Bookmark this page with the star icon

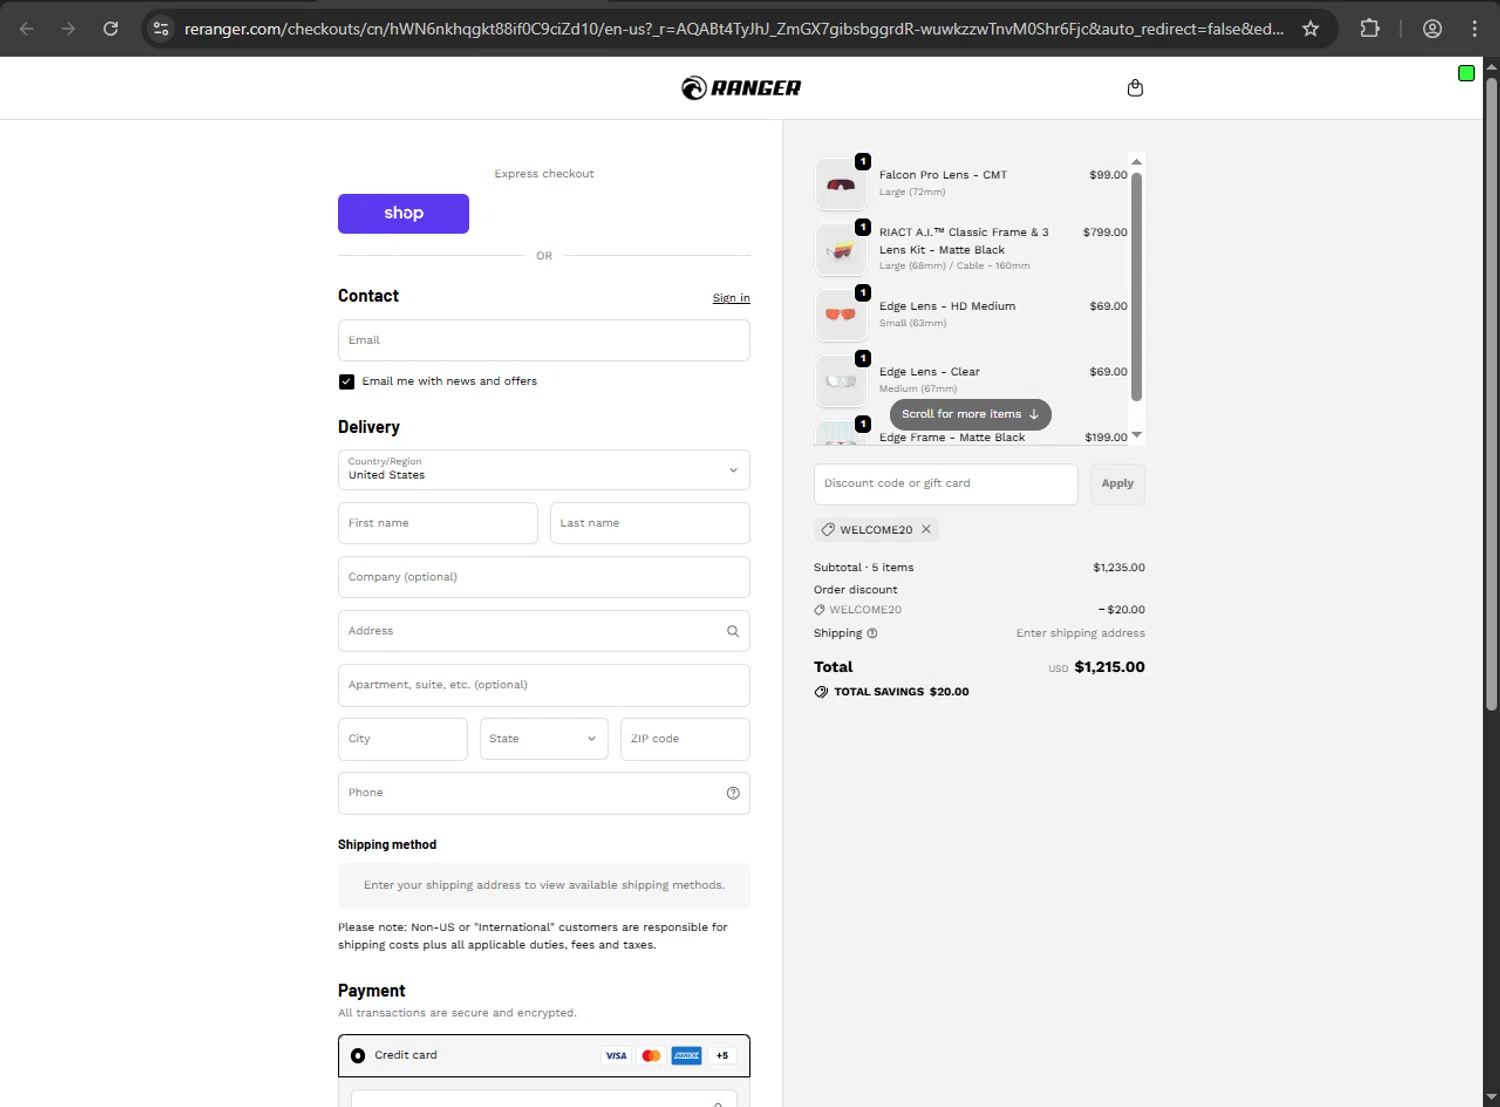point(1311,29)
